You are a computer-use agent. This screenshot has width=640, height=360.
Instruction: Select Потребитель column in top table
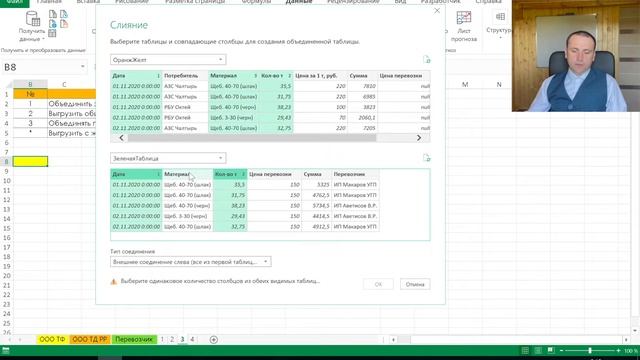click(x=185, y=76)
